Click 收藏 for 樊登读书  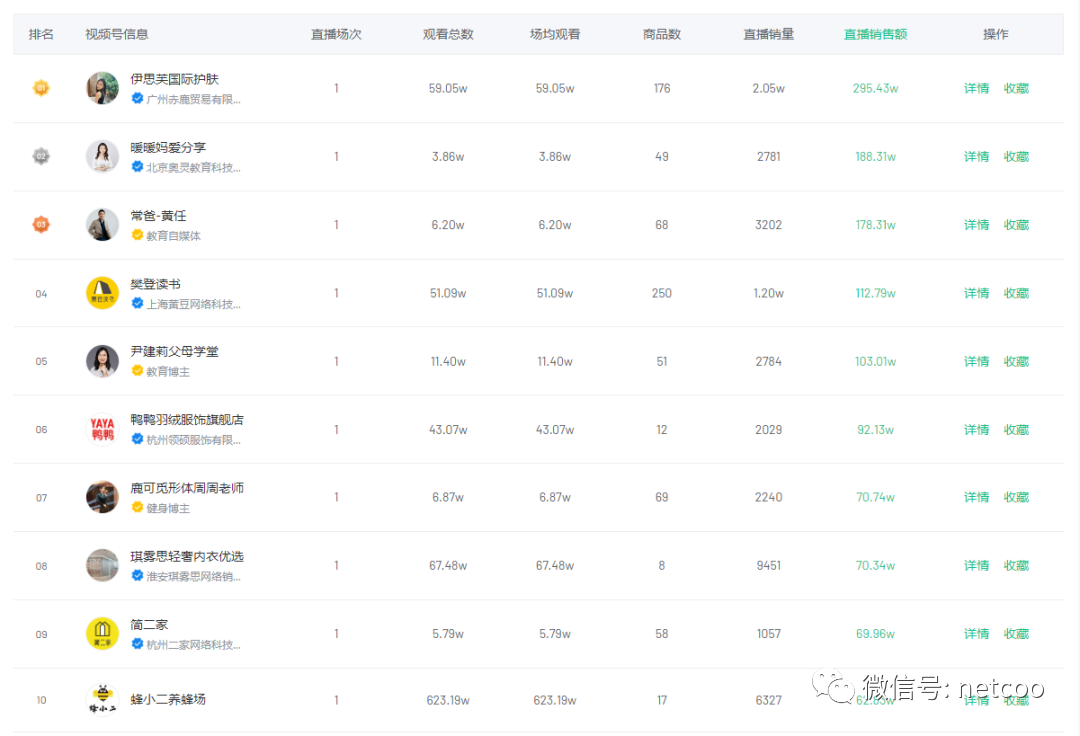(1016, 293)
